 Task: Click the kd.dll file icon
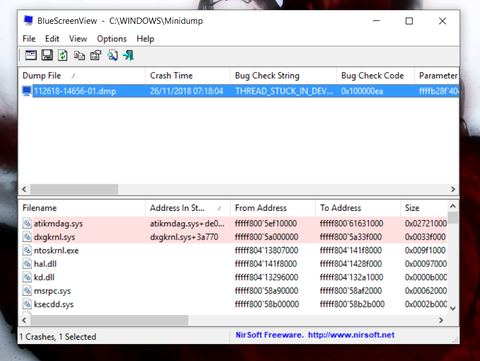(27, 277)
